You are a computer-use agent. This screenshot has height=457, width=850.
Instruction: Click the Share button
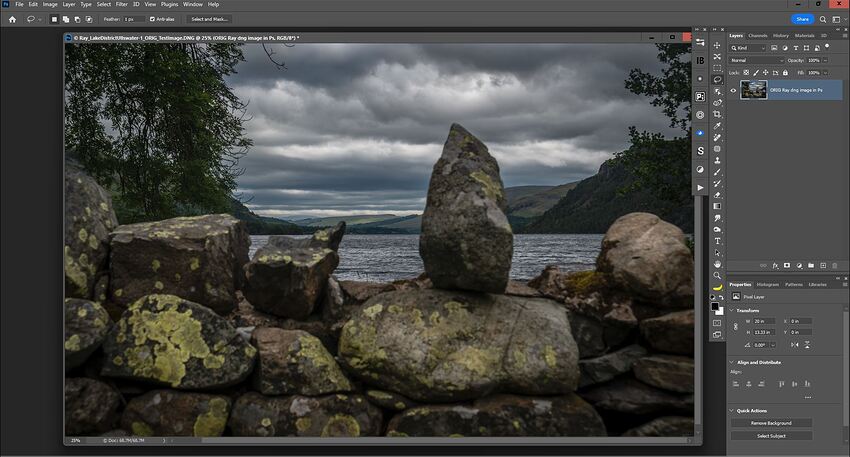tap(802, 19)
